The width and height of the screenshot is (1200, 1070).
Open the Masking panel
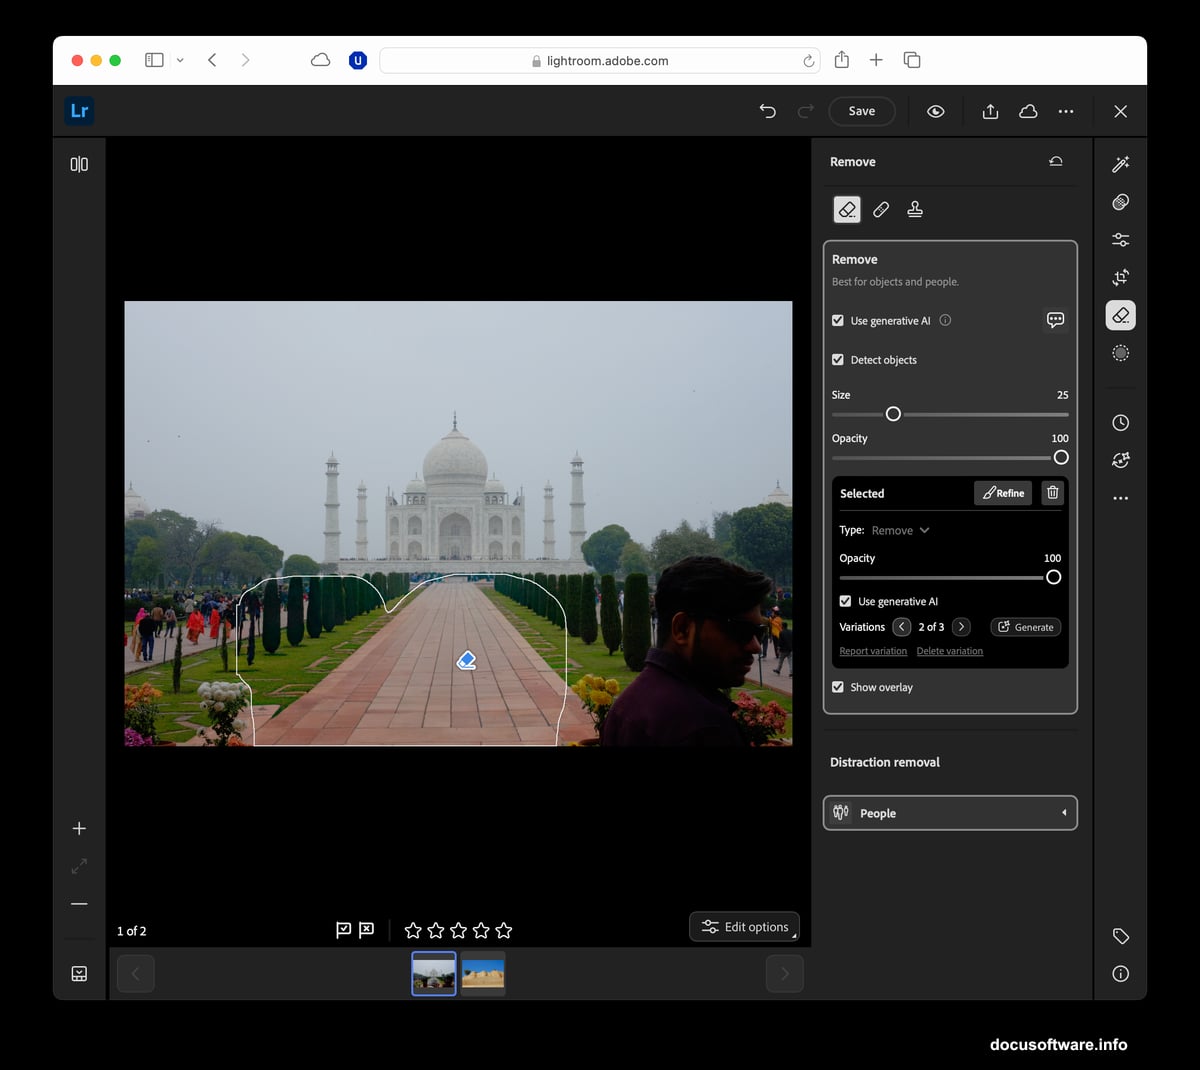[x=1120, y=202]
